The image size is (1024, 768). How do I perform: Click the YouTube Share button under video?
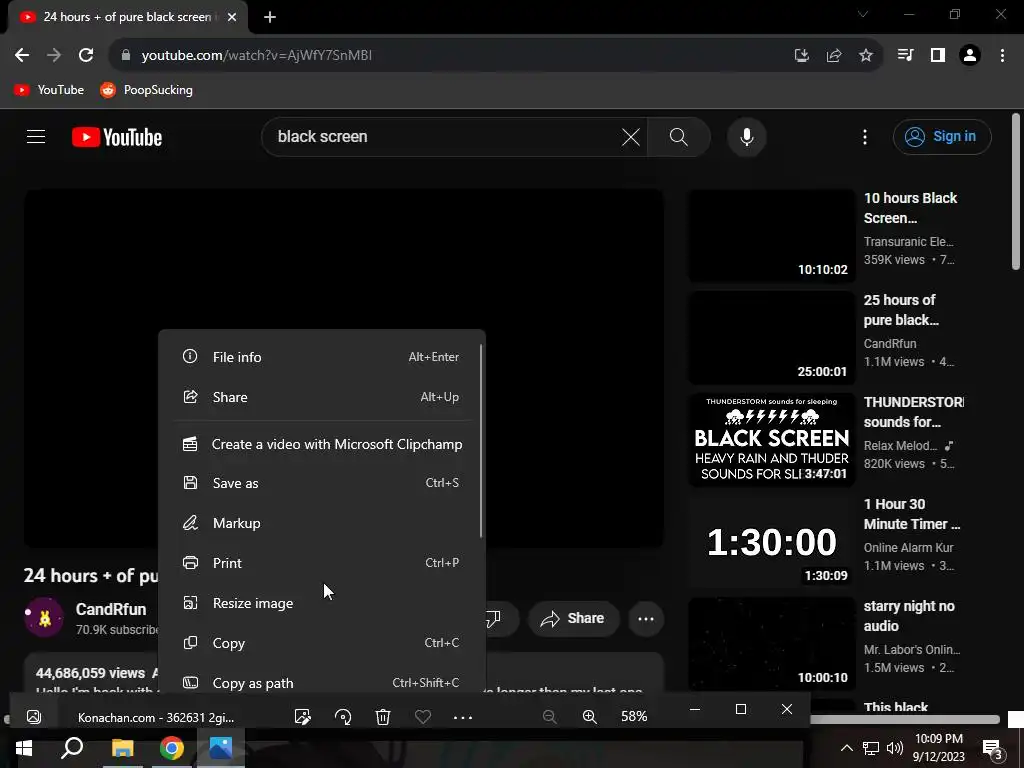coord(573,618)
